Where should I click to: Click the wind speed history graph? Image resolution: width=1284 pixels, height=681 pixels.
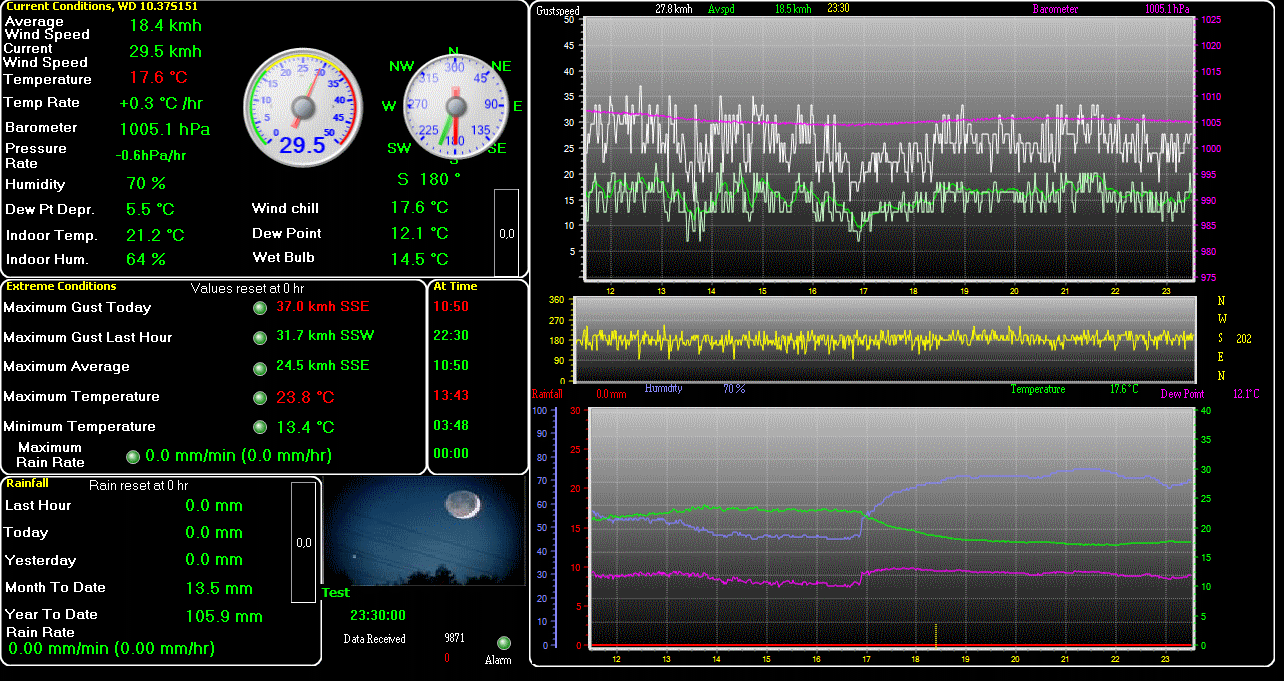pyautogui.click(x=890, y=148)
